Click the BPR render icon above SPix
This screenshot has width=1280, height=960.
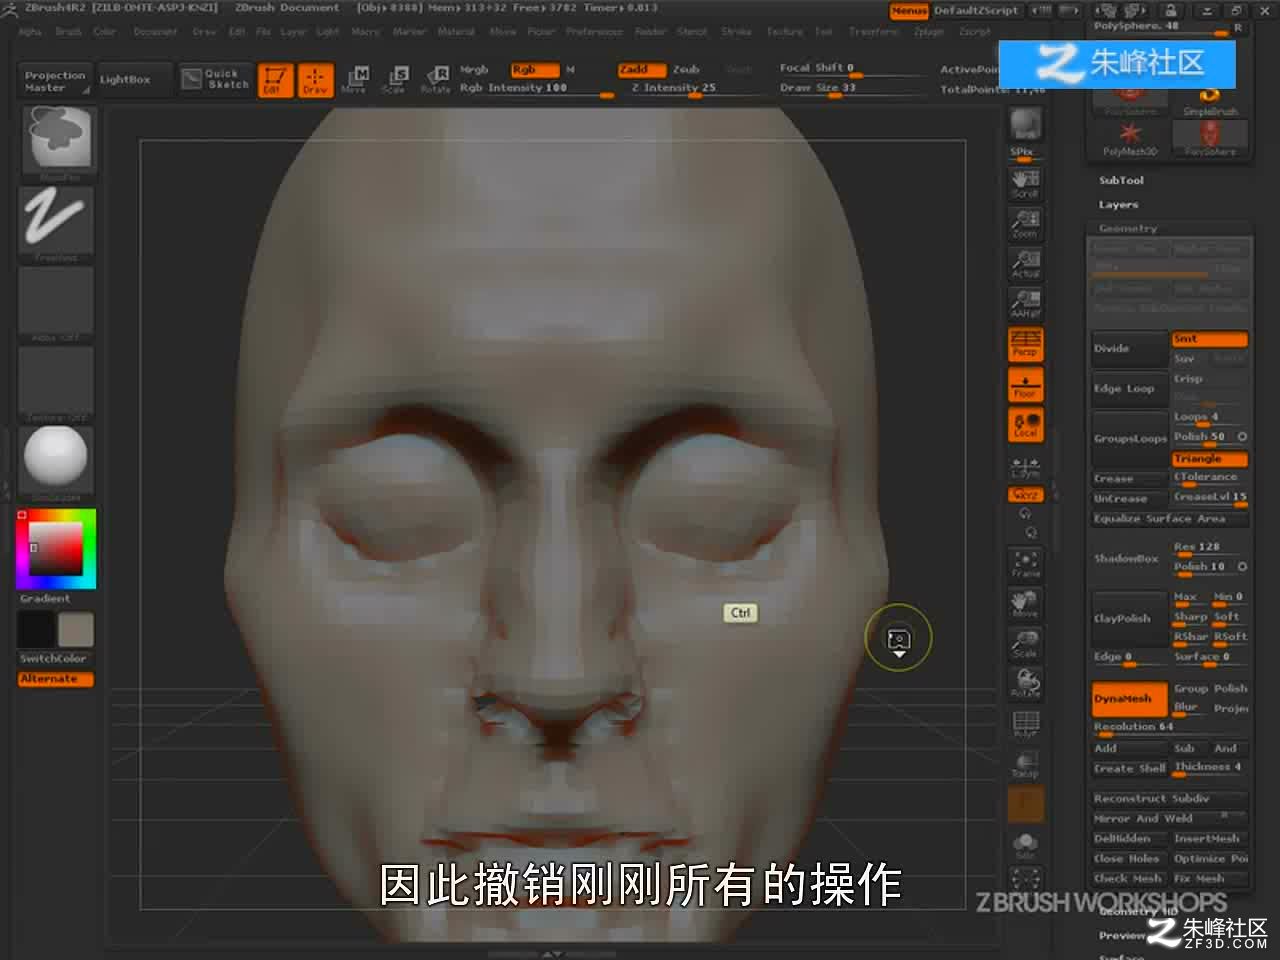[1025, 125]
